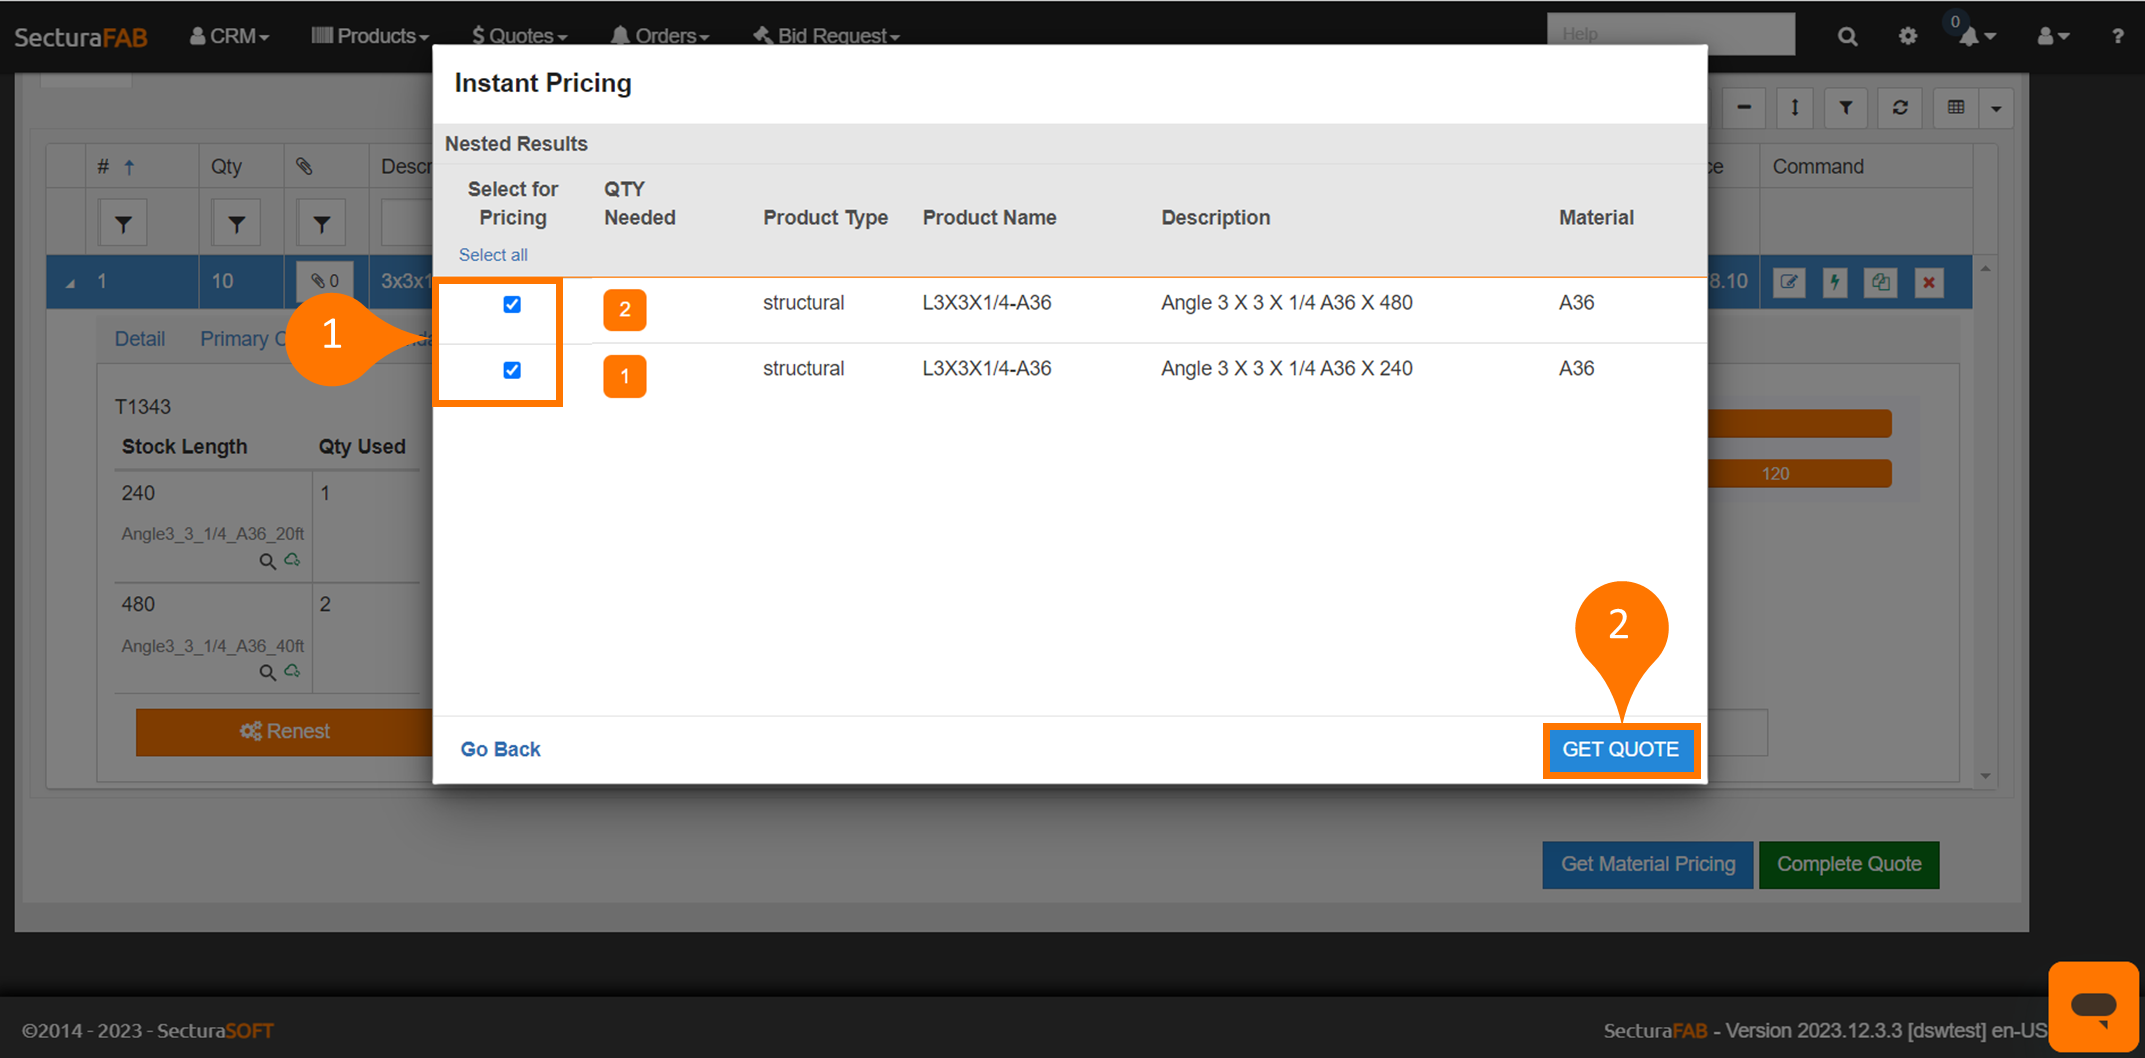Open the Quotes menu
Screen dimensions: 2145x1058
pos(519,37)
